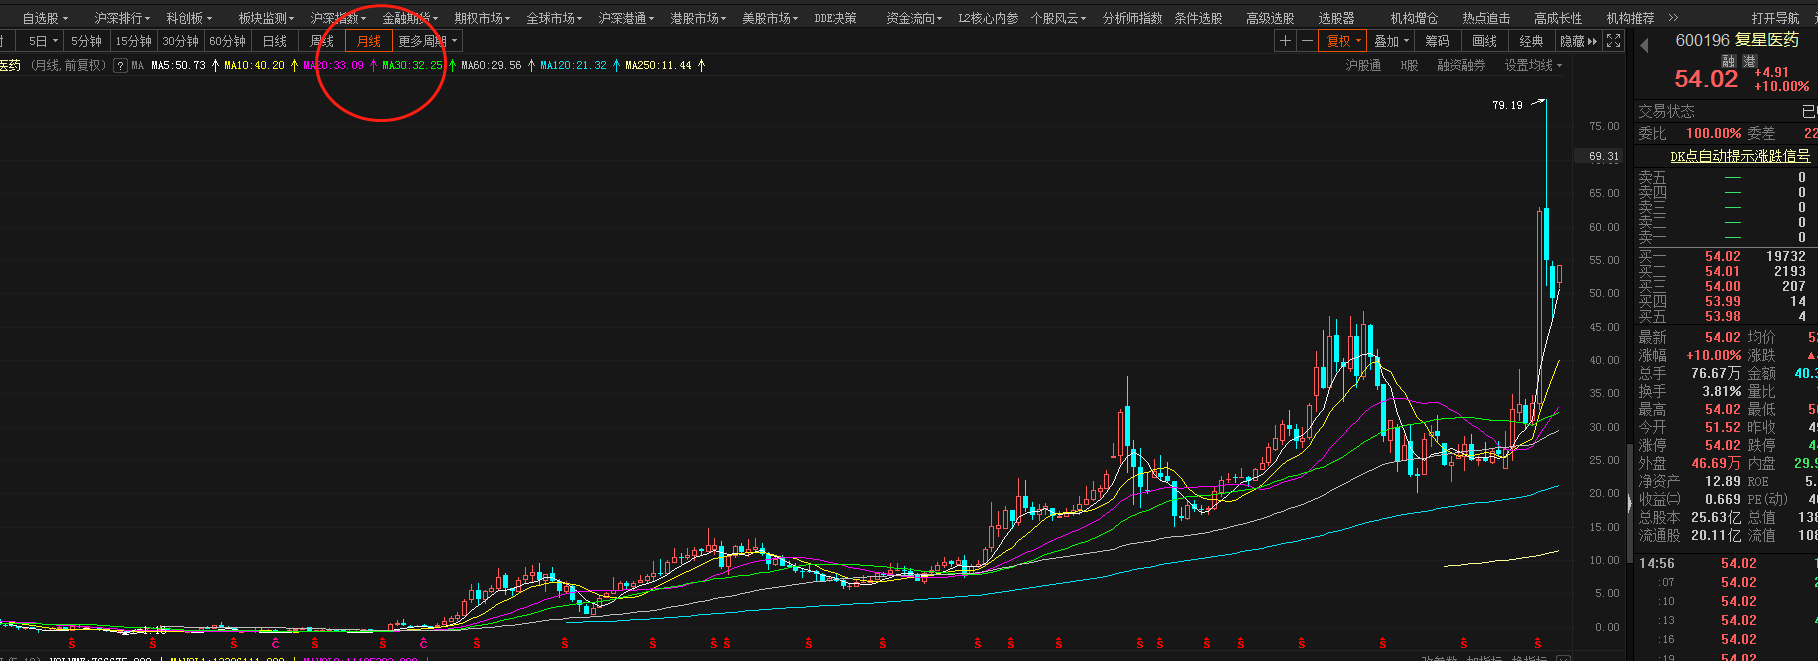Image resolution: width=1818 pixels, height=661 pixels.
Task: Toggle full-screen chart view icon
Action: [x=1613, y=41]
